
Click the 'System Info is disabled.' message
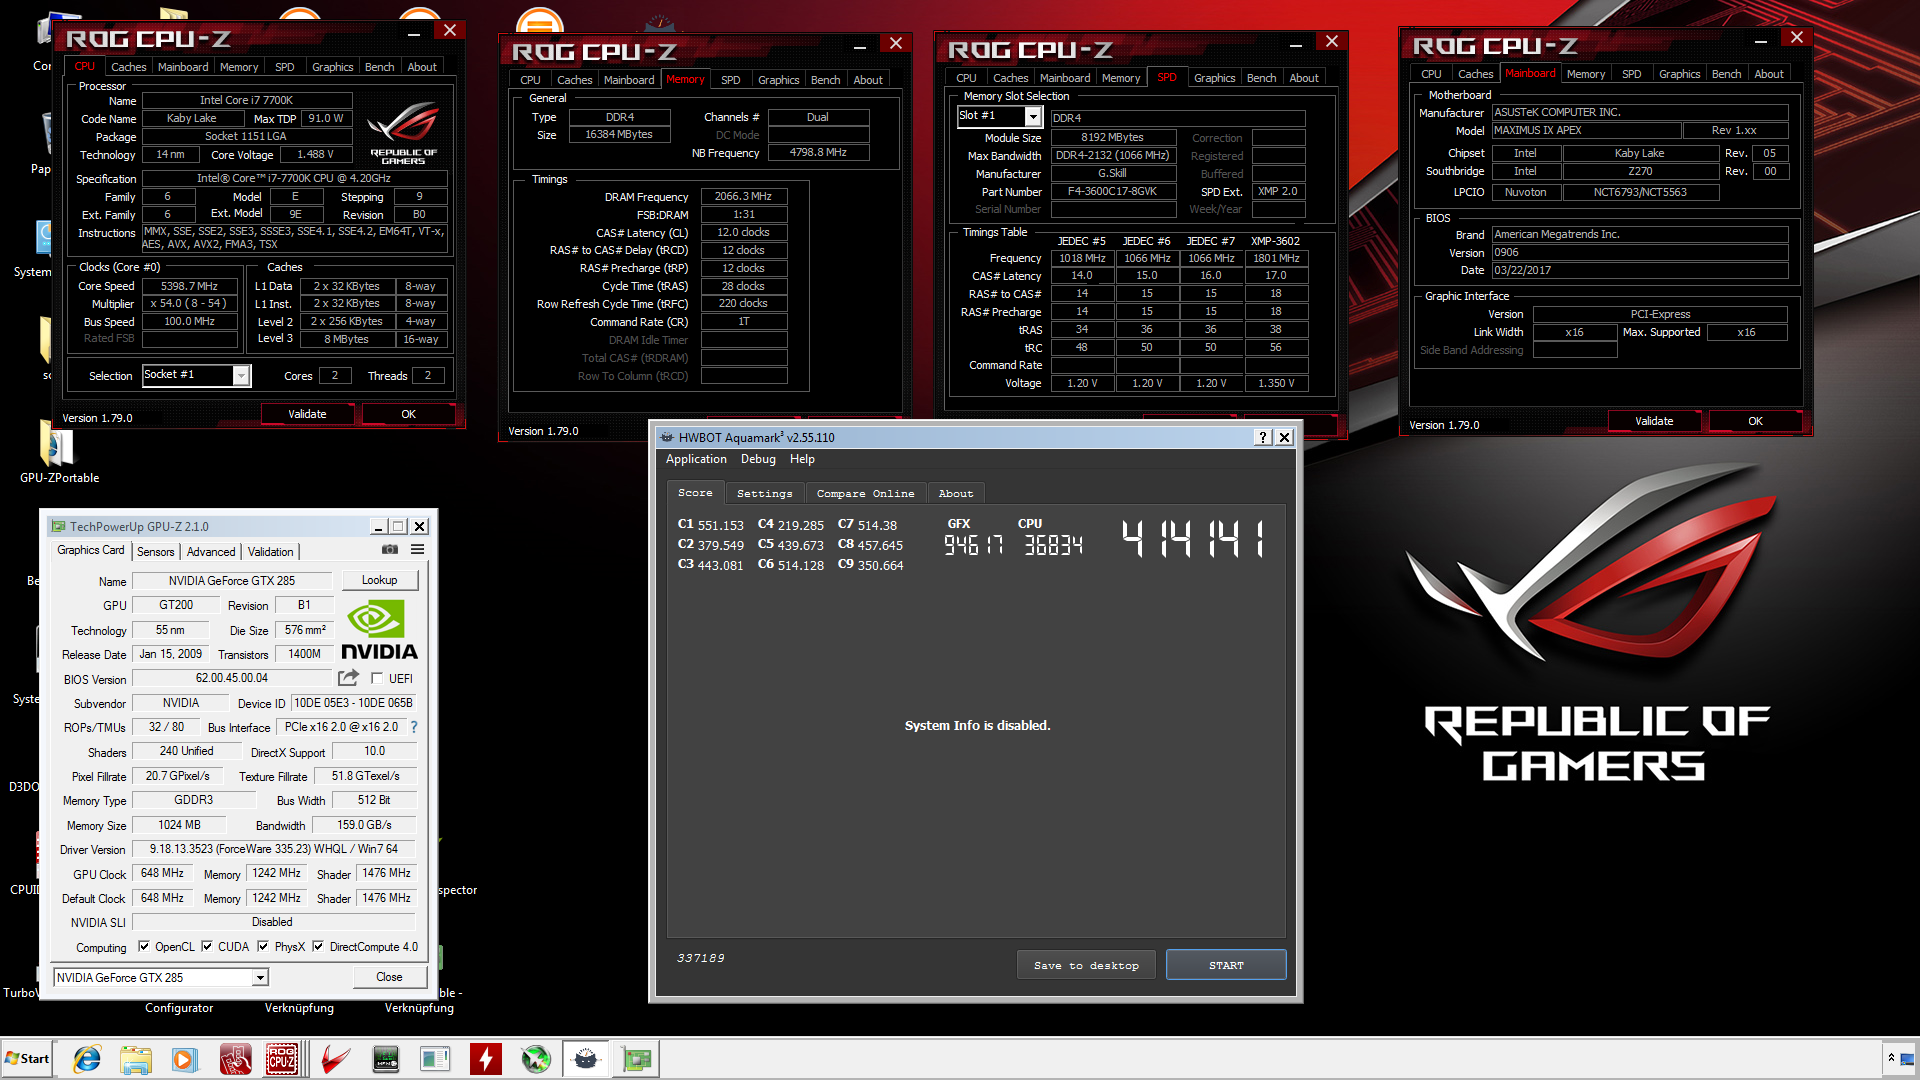point(977,725)
